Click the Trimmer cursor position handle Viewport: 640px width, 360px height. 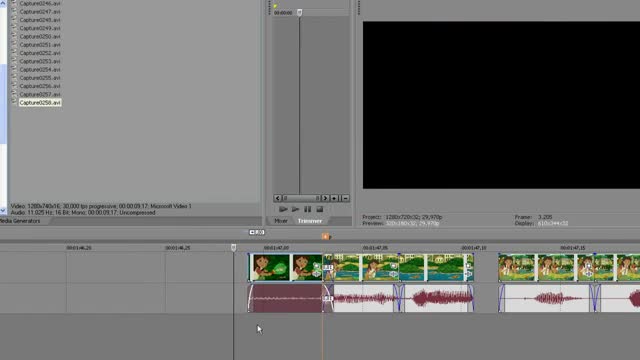pos(300,13)
